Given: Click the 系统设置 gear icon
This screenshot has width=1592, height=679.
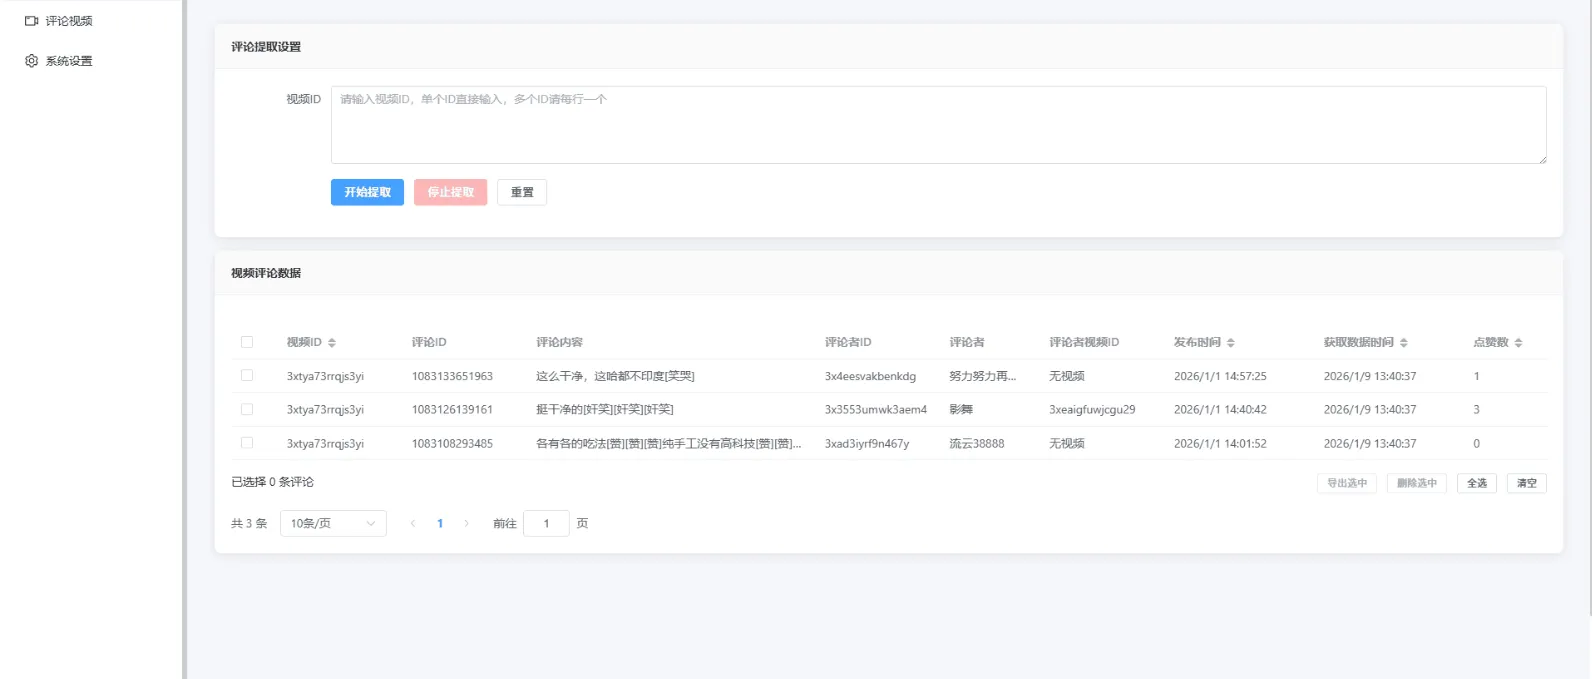Looking at the screenshot, I should (x=31, y=61).
